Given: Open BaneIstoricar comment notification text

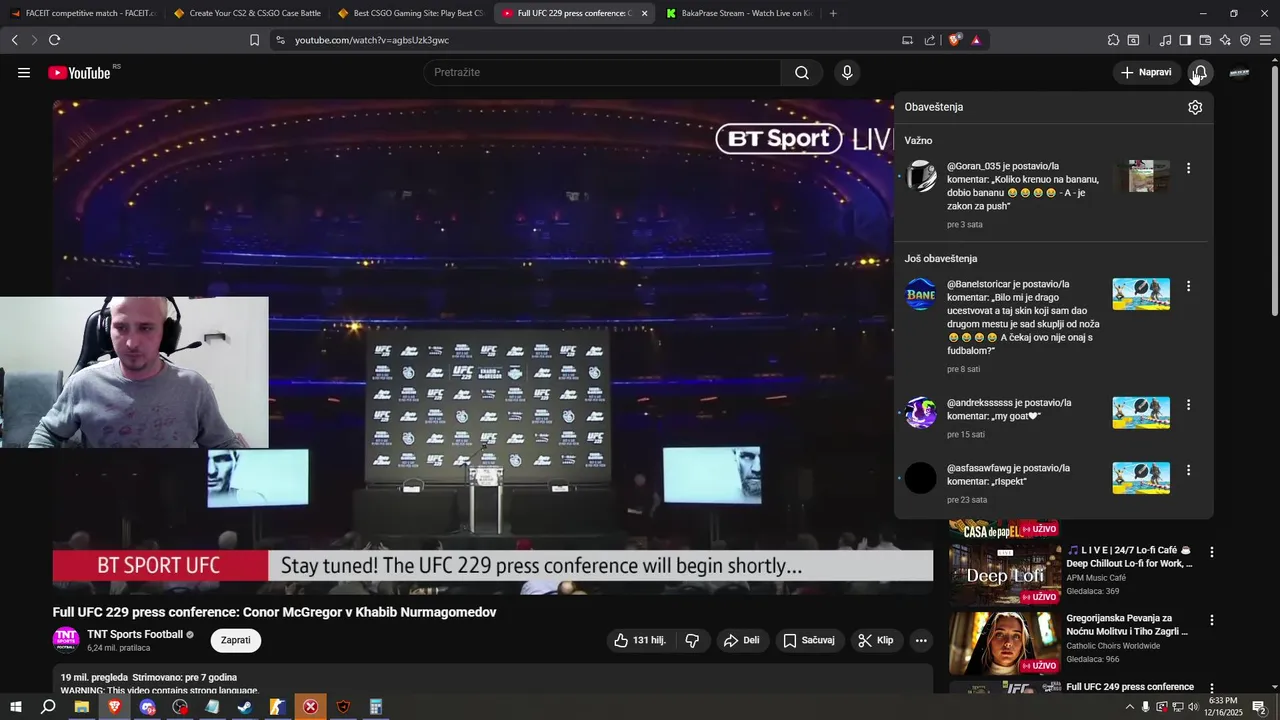Looking at the screenshot, I should tap(1023, 317).
